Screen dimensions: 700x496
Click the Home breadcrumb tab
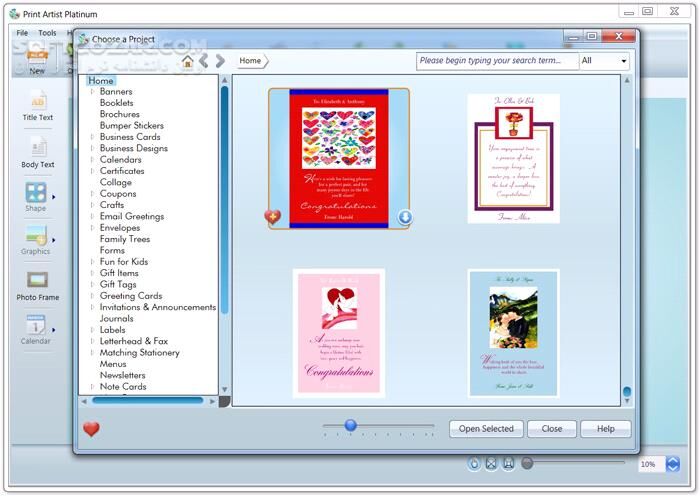[x=251, y=61]
